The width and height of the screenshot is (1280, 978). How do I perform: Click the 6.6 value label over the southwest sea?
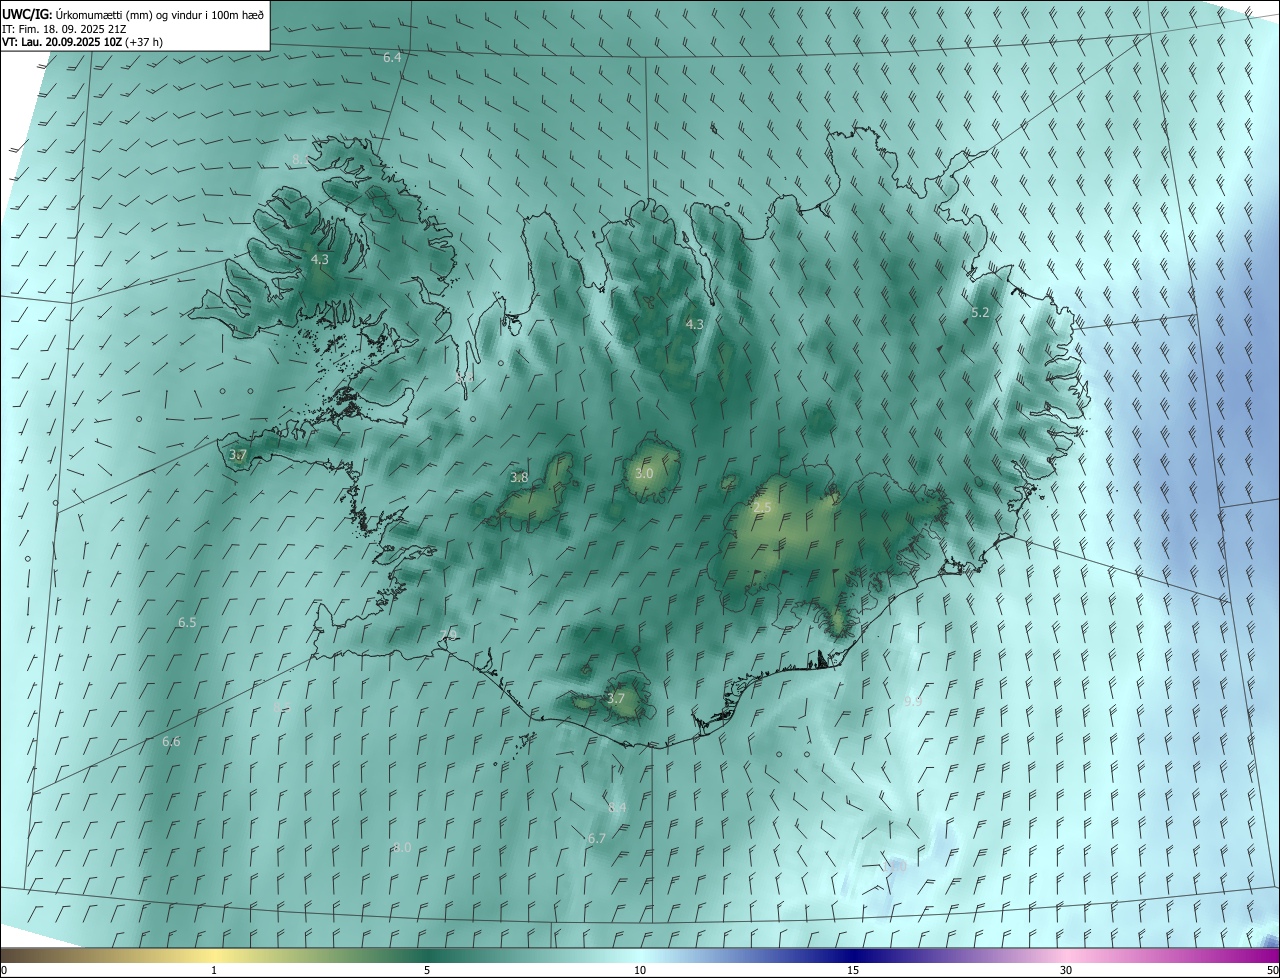[x=171, y=742]
